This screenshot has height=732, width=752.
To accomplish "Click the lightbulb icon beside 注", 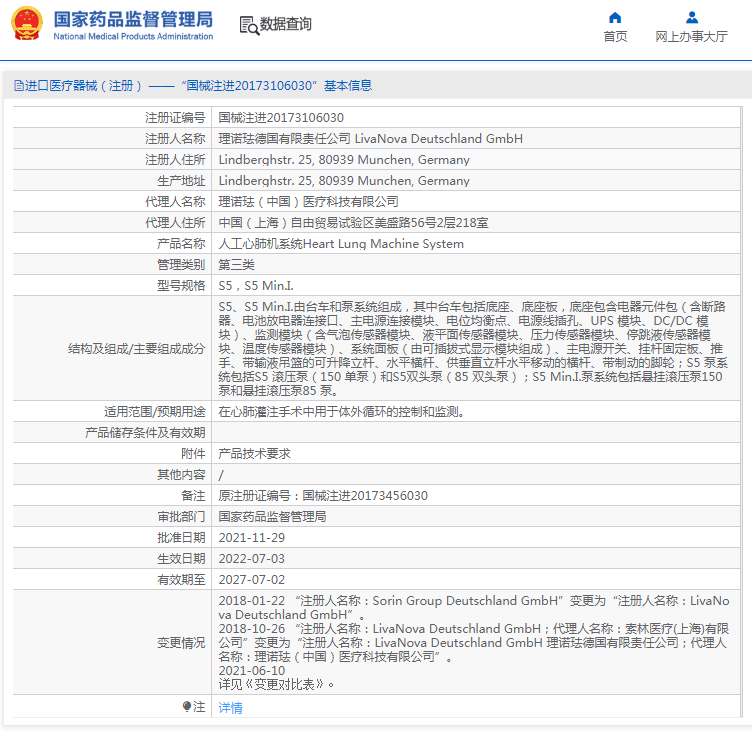I will click(x=187, y=707).
